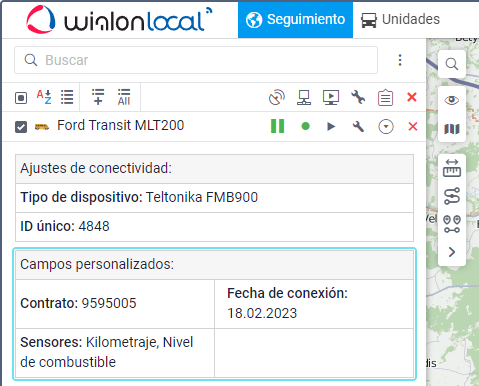Image resolution: width=479 pixels, height=386 pixels.
Task: Click the Buscar search input field
Action: (x=196, y=60)
